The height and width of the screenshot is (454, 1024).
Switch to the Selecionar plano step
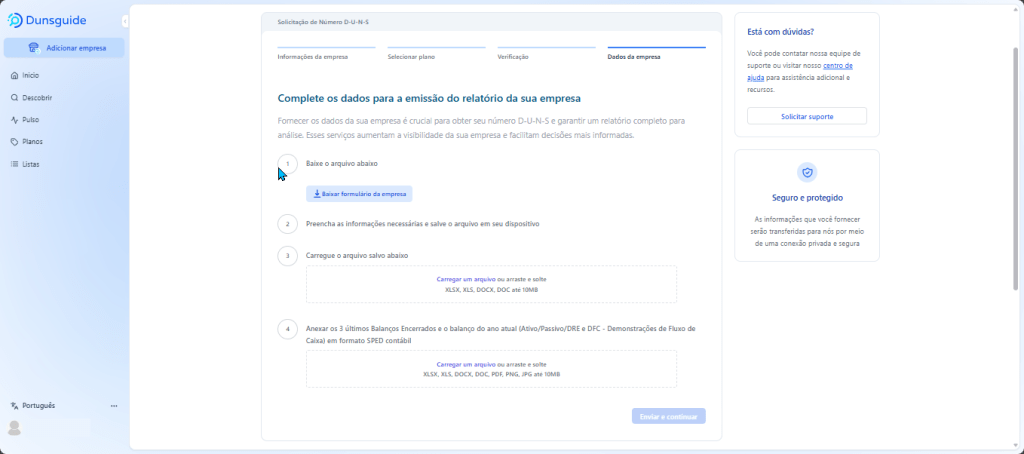coord(411,57)
